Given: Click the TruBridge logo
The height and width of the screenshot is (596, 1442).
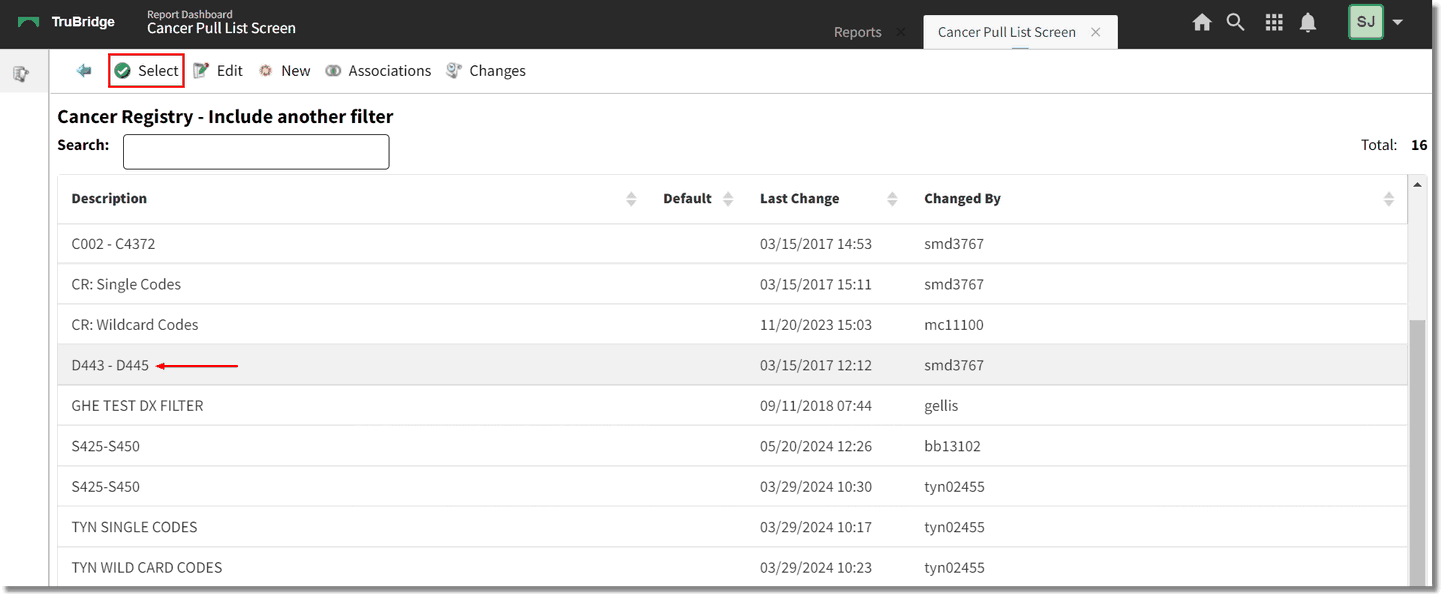Looking at the screenshot, I should [66, 22].
